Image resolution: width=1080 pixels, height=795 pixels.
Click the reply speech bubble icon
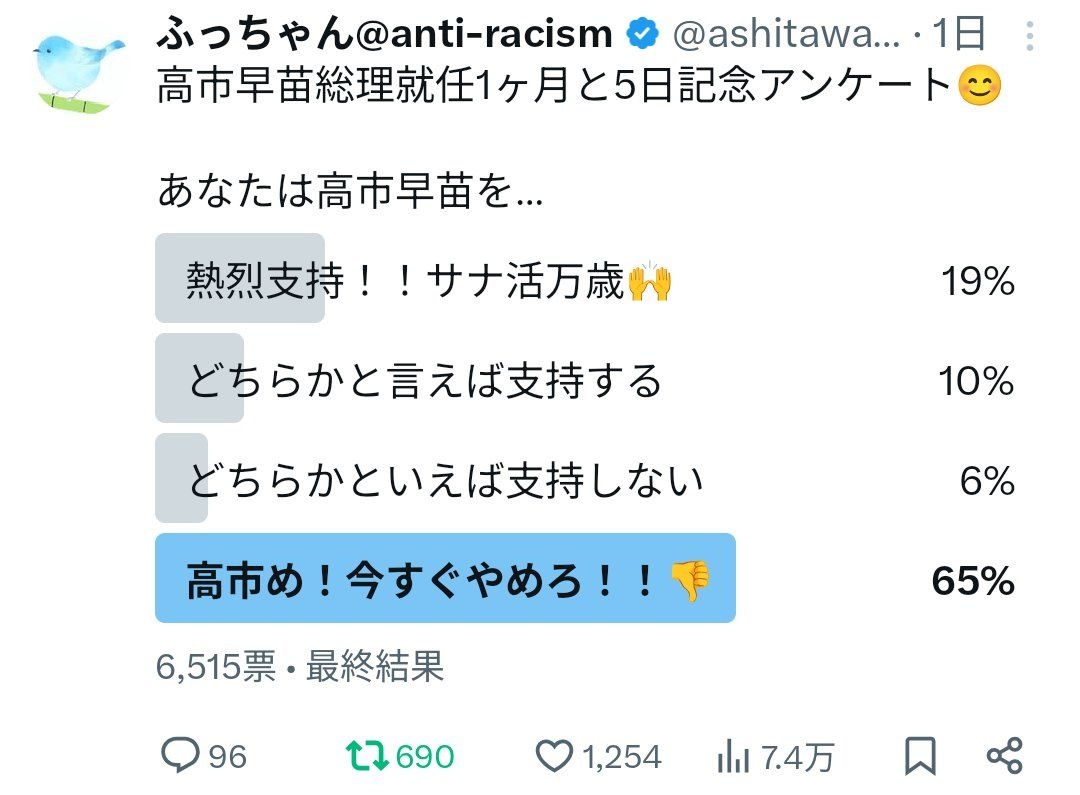click(181, 756)
